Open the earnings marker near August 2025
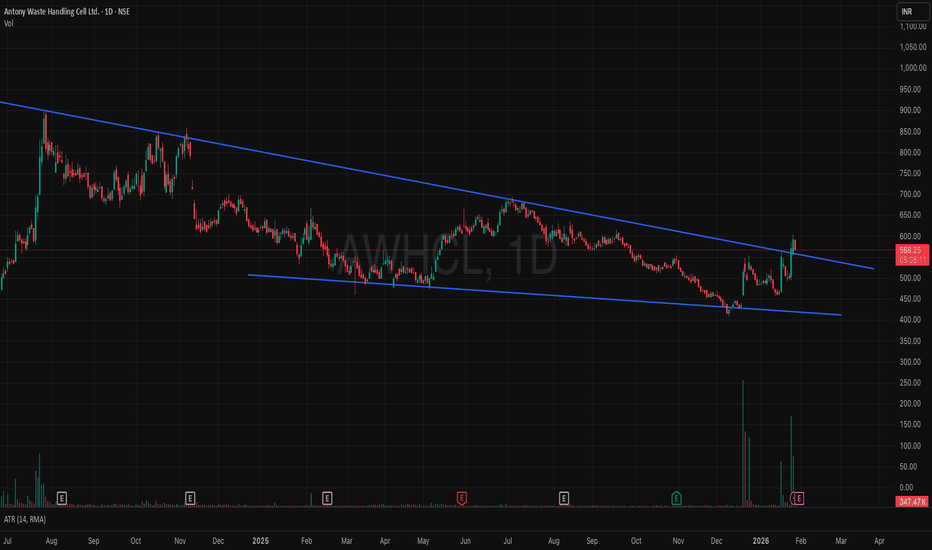This screenshot has width=932, height=550. [563, 498]
